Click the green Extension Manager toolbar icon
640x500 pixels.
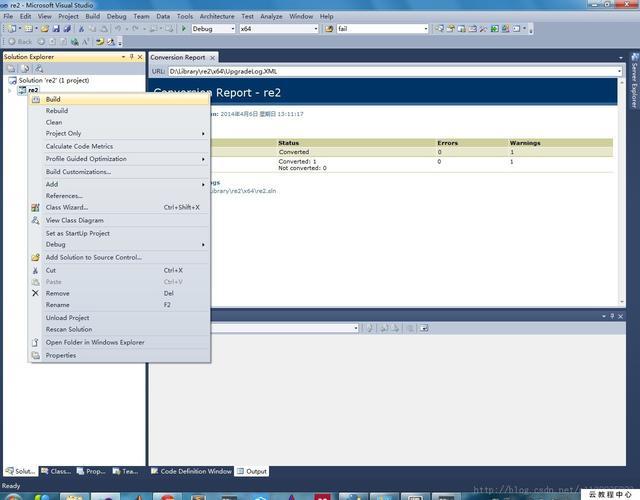pos(494,29)
